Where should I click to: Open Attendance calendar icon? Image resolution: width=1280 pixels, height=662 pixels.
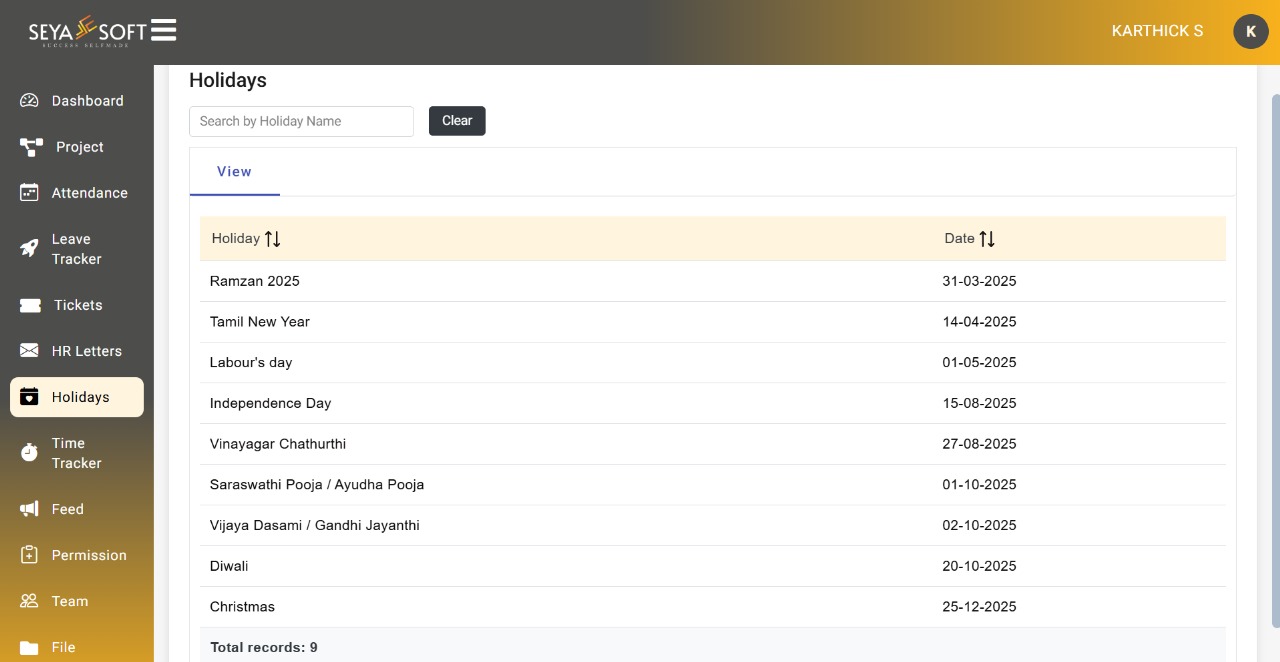point(29,193)
